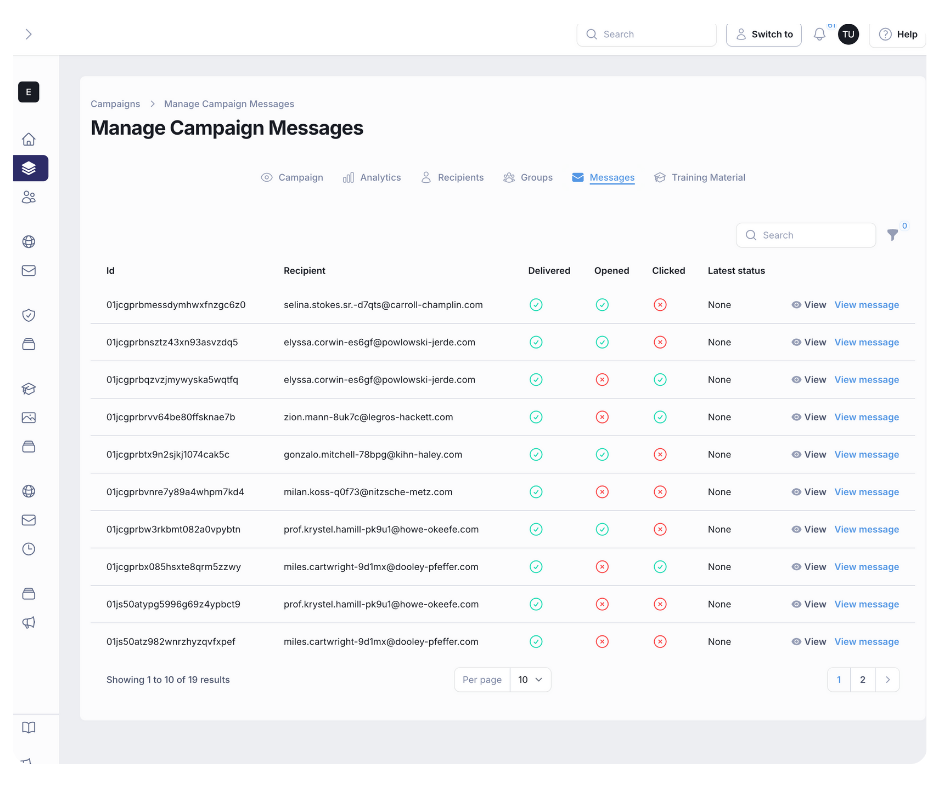Viewport: 940px width, 788px height.
Task: Open the graduation cap sidebar icon
Action: pyautogui.click(x=29, y=389)
